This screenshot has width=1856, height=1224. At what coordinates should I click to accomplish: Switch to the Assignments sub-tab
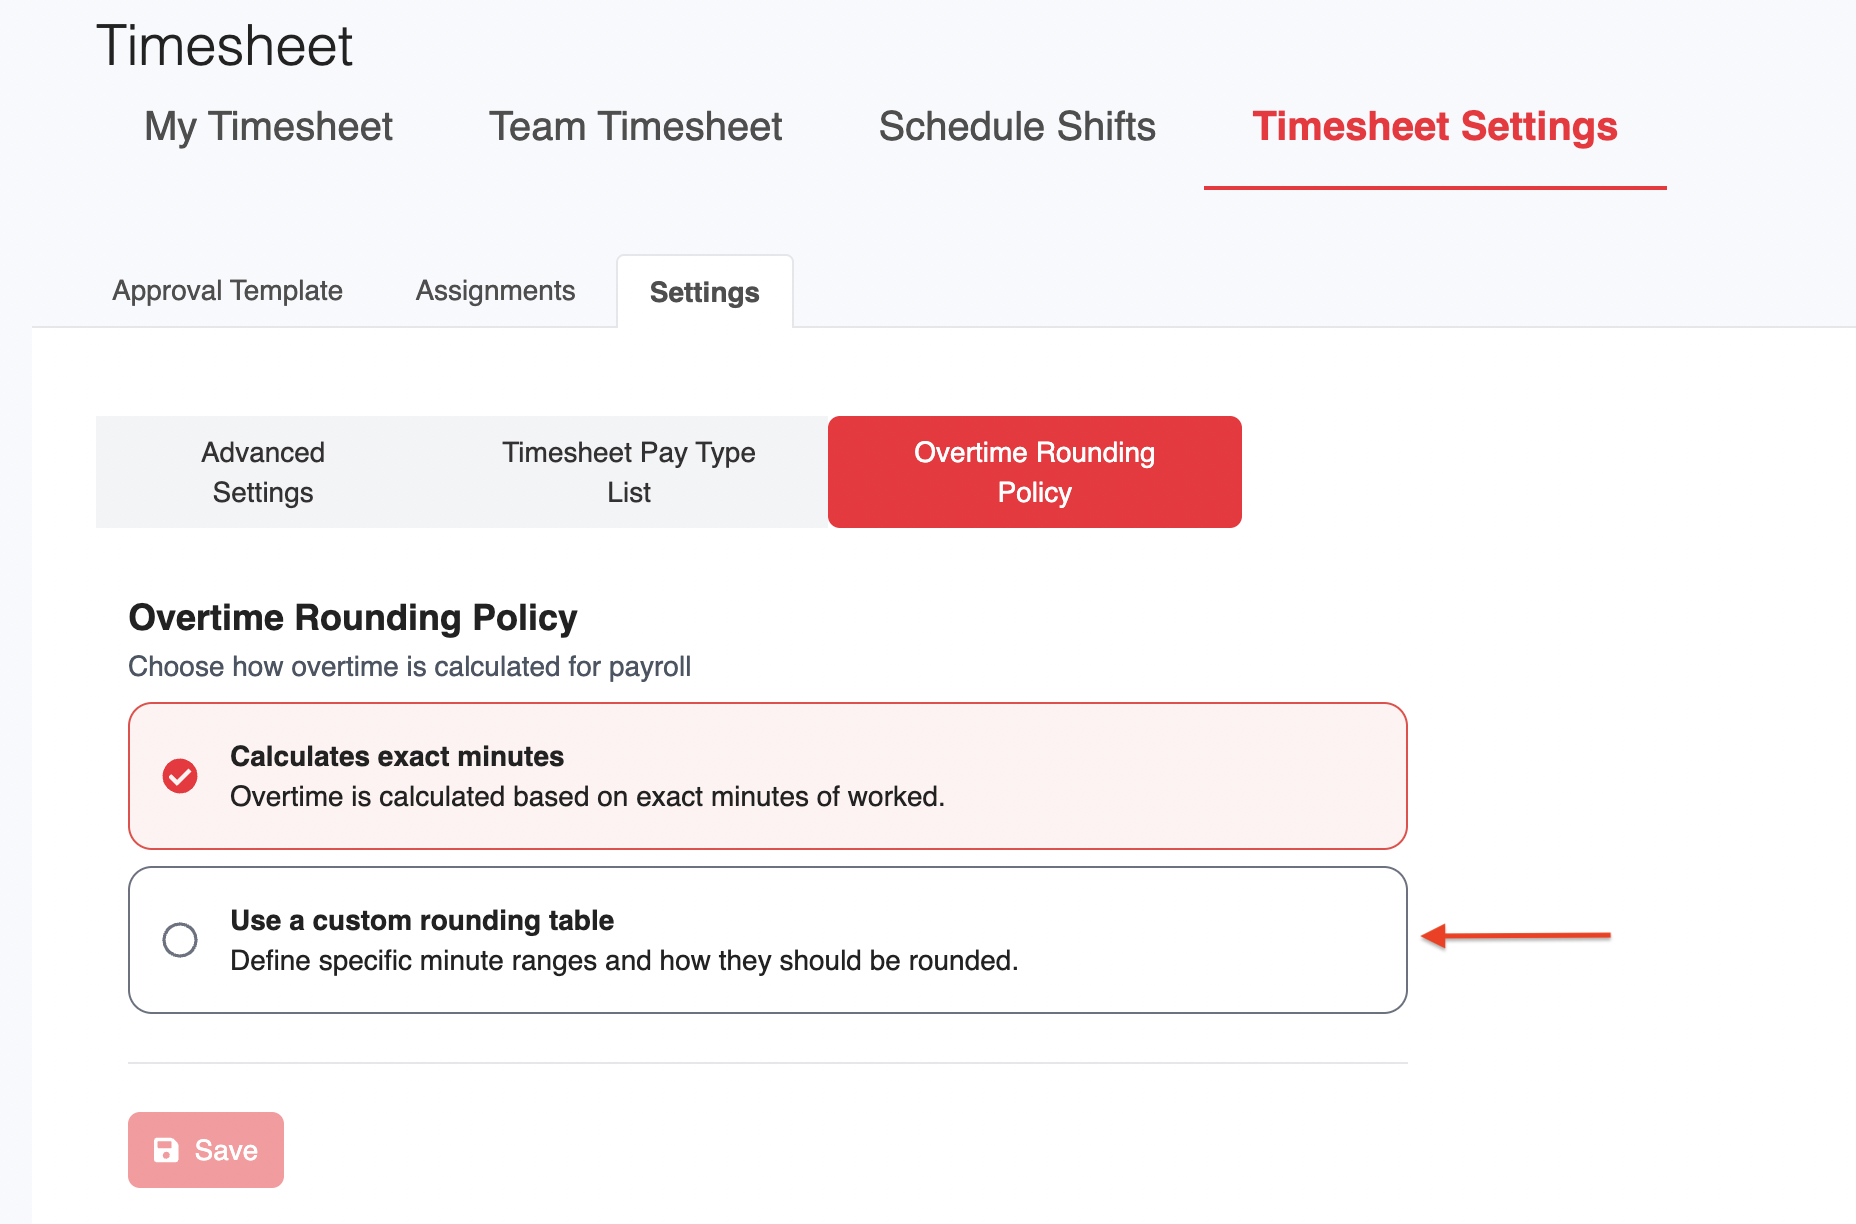495,291
